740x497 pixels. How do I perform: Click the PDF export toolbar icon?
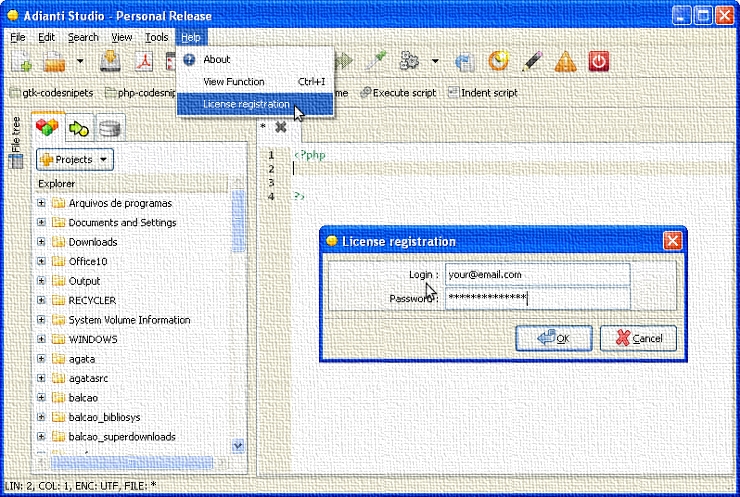(x=144, y=61)
